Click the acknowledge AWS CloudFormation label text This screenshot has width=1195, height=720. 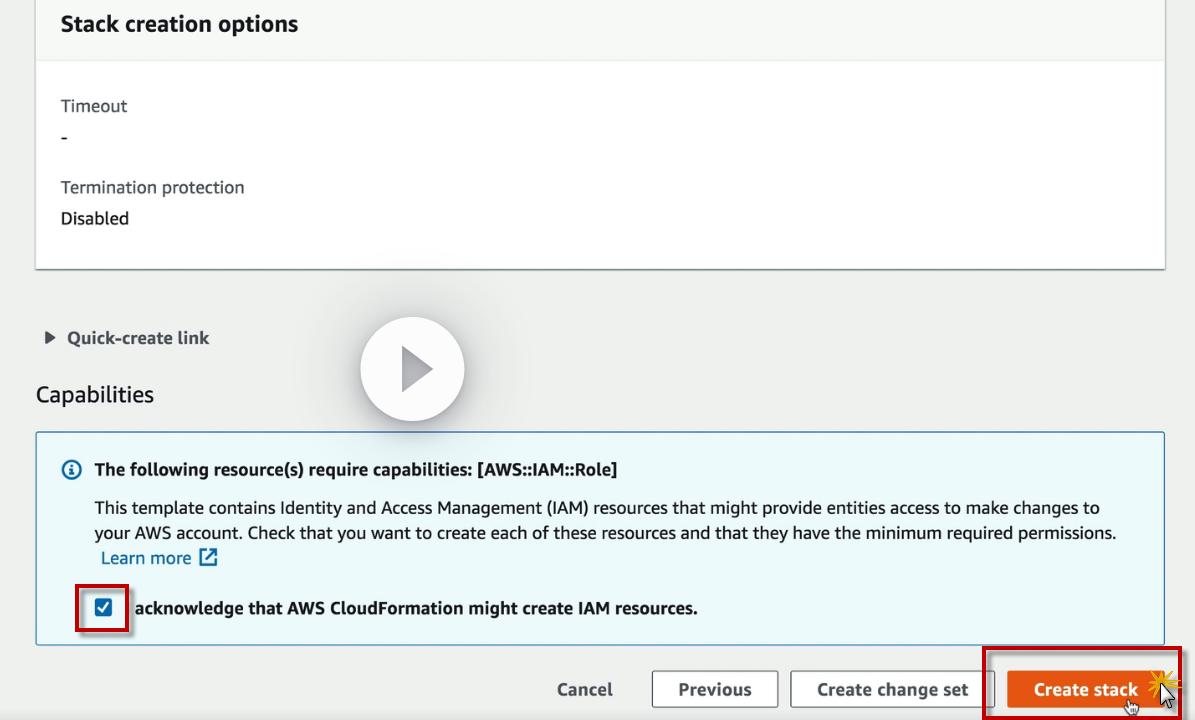click(415, 608)
